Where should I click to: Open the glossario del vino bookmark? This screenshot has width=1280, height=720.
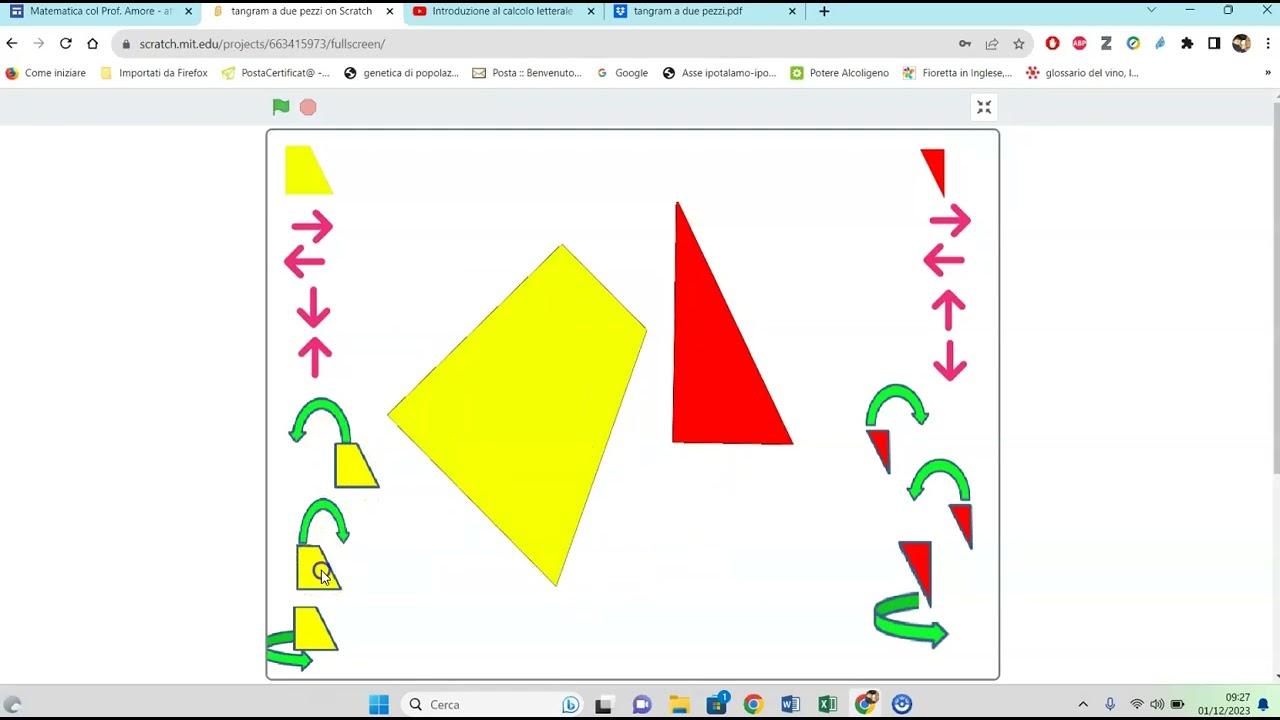point(1082,73)
